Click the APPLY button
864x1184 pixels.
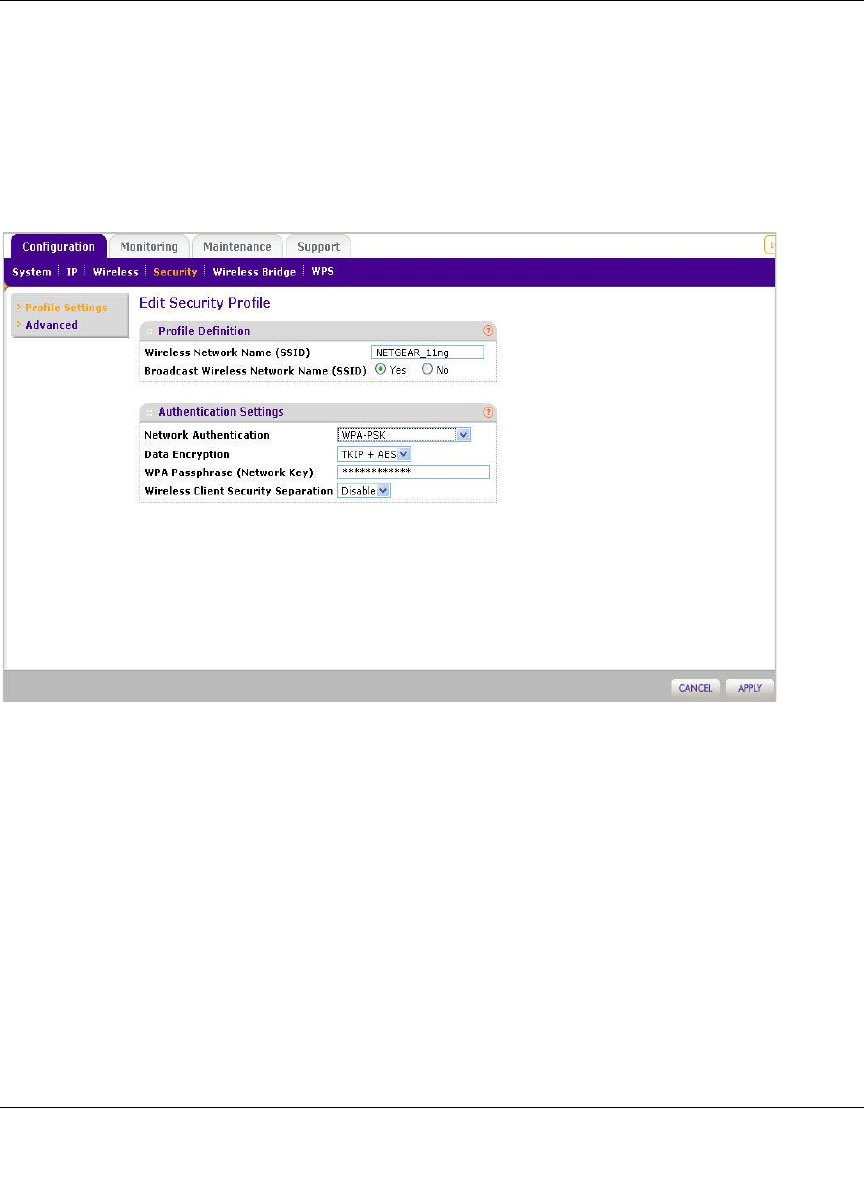coord(749,688)
